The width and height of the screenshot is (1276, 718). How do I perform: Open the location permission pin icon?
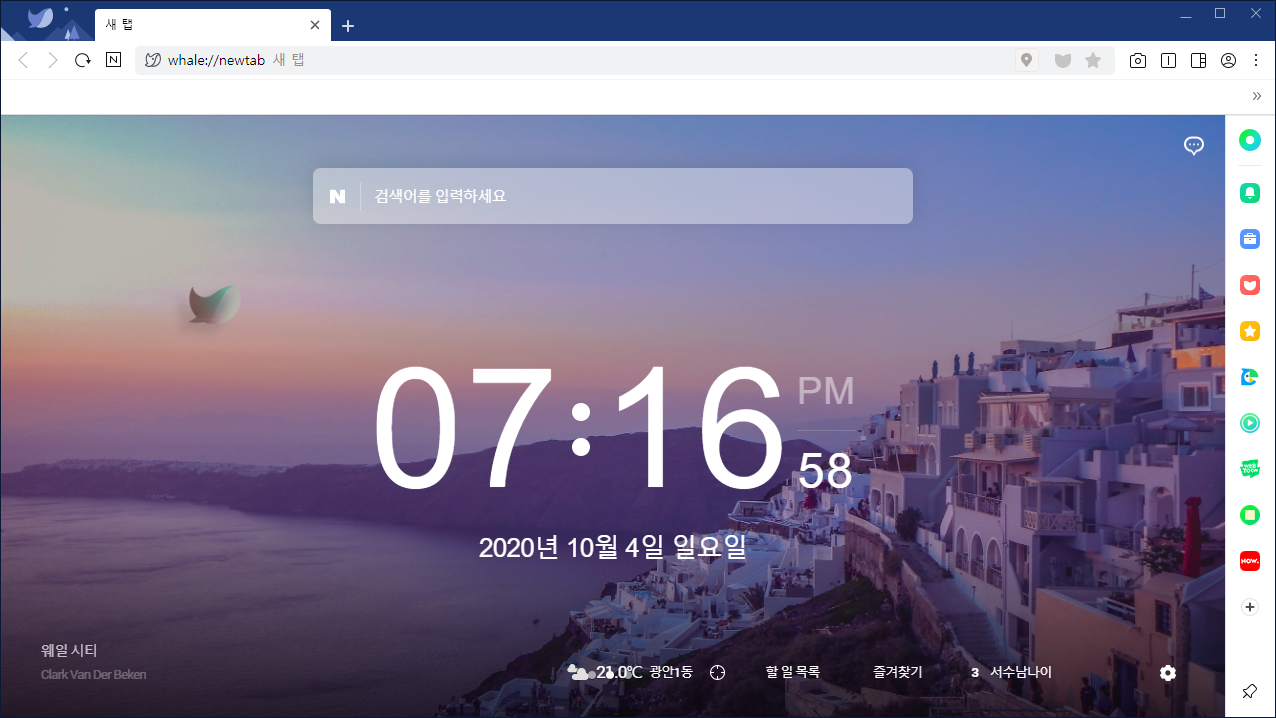[x=1026, y=61]
